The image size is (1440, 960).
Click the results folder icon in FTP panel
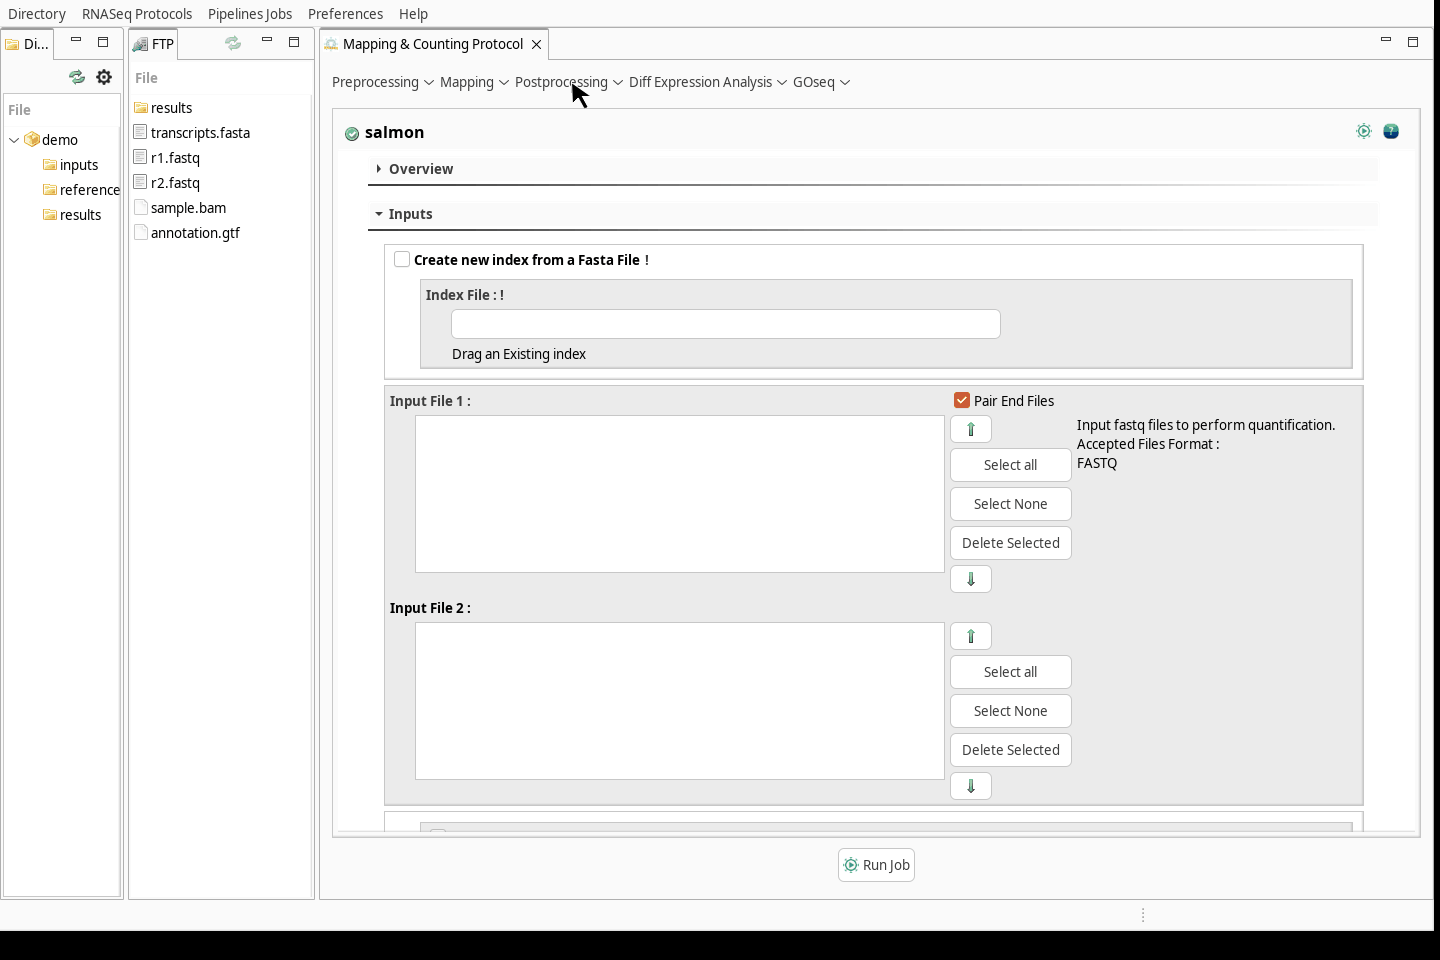click(x=141, y=107)
